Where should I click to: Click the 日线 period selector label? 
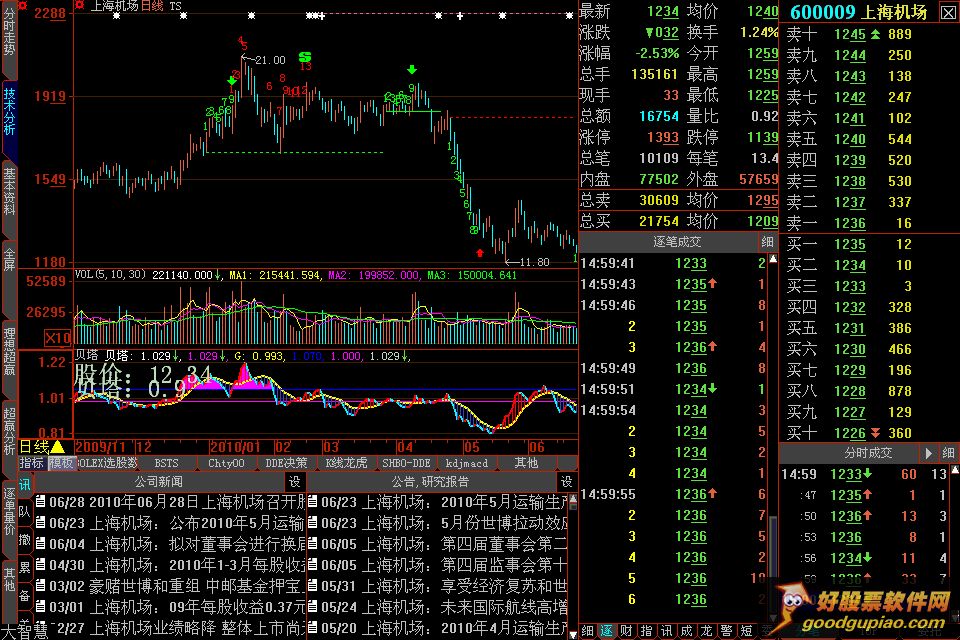[x=20, y=447]
